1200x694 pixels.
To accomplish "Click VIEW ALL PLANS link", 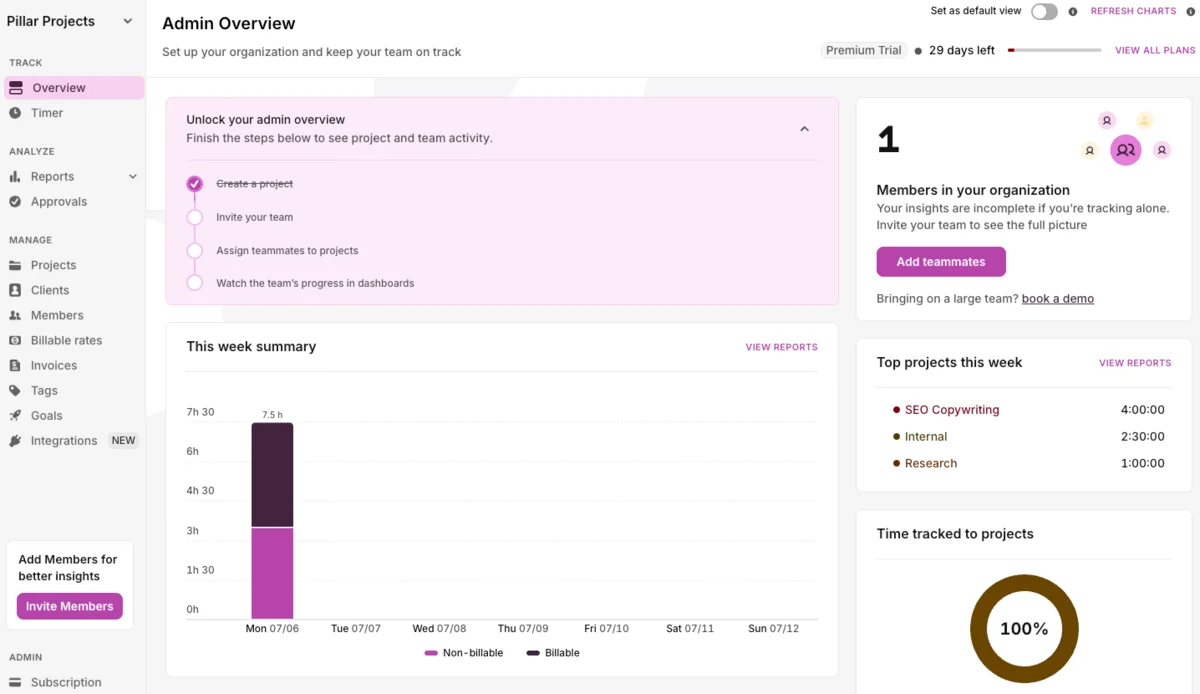I will click(x=1155, y=50).
